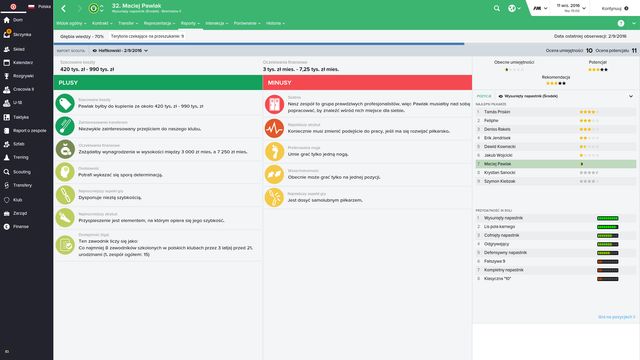Open the Cracovia II team screen

19,89
